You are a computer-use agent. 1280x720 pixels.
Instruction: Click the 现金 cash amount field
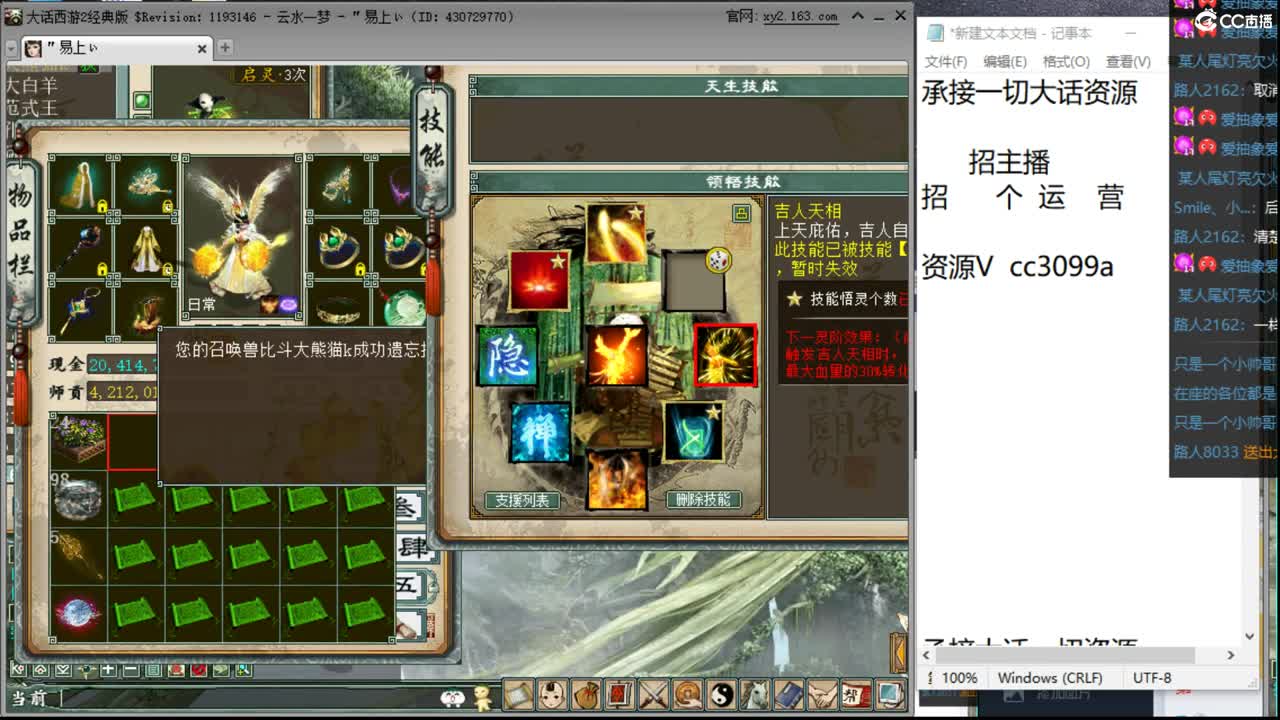click(x=122, y=365)
